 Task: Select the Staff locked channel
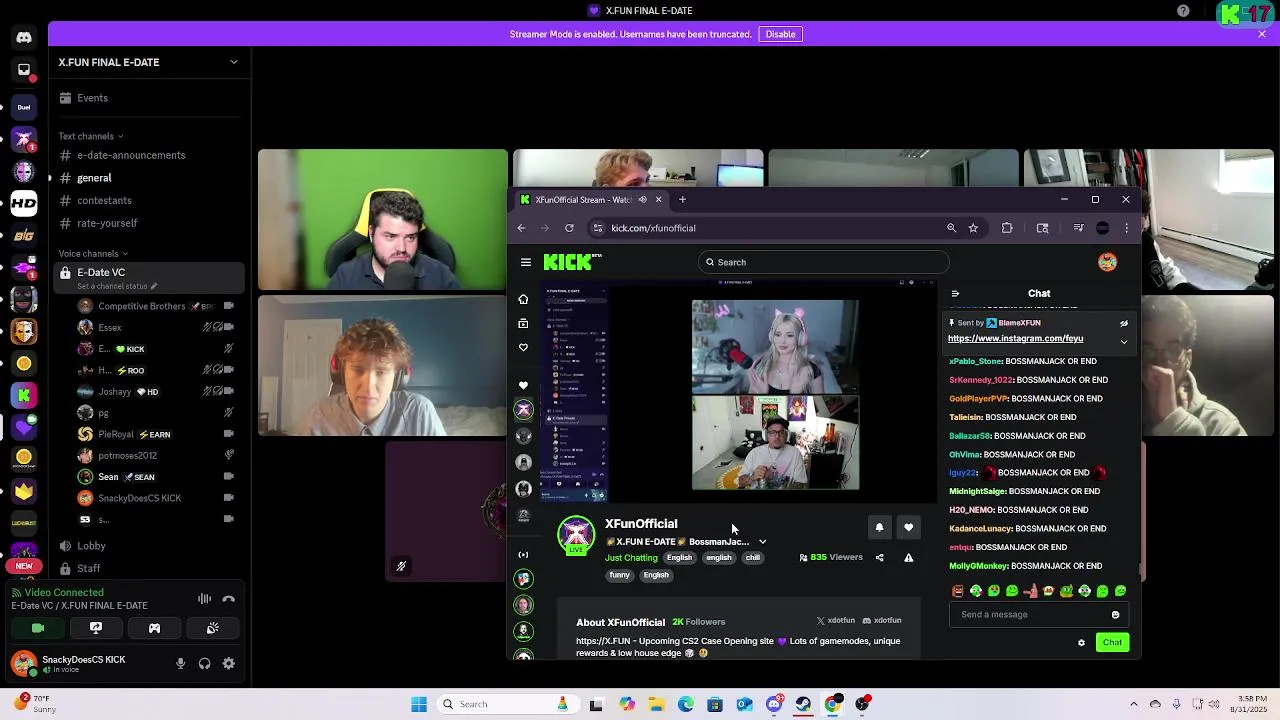pyautogui.click(x=148, y=568)
